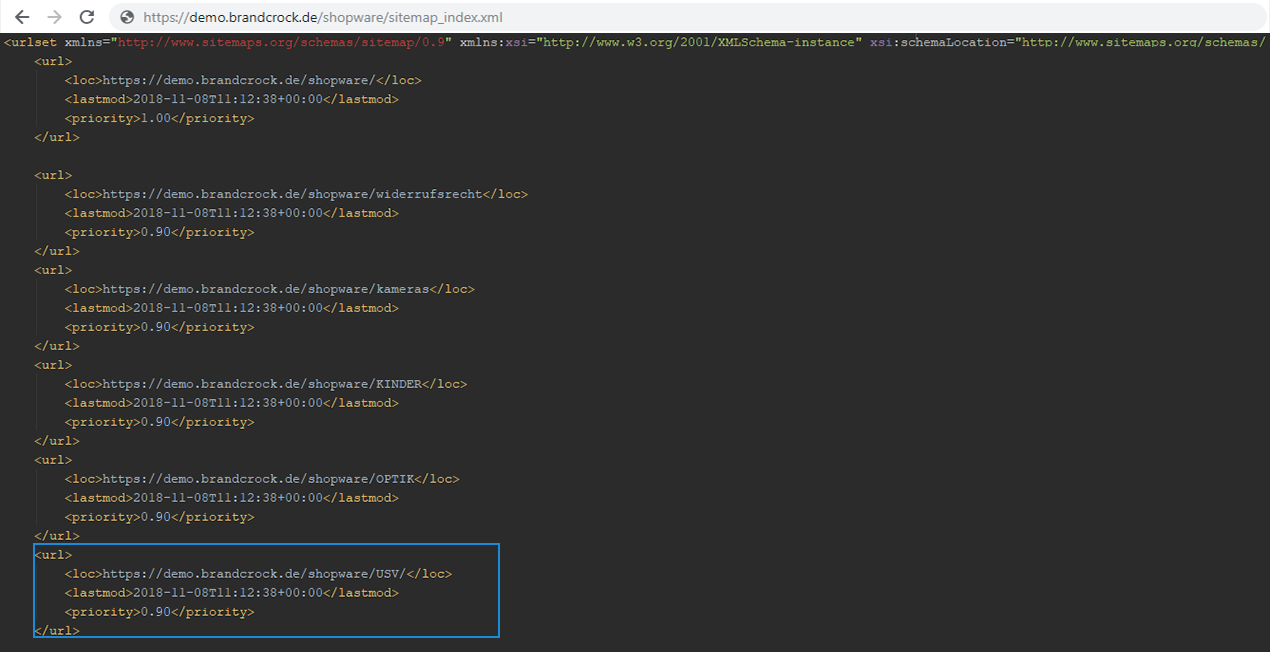The height and width of the screenshot is (652, 1270).
Task: Select the priority 1.00 line
Action: pos(160,118)
